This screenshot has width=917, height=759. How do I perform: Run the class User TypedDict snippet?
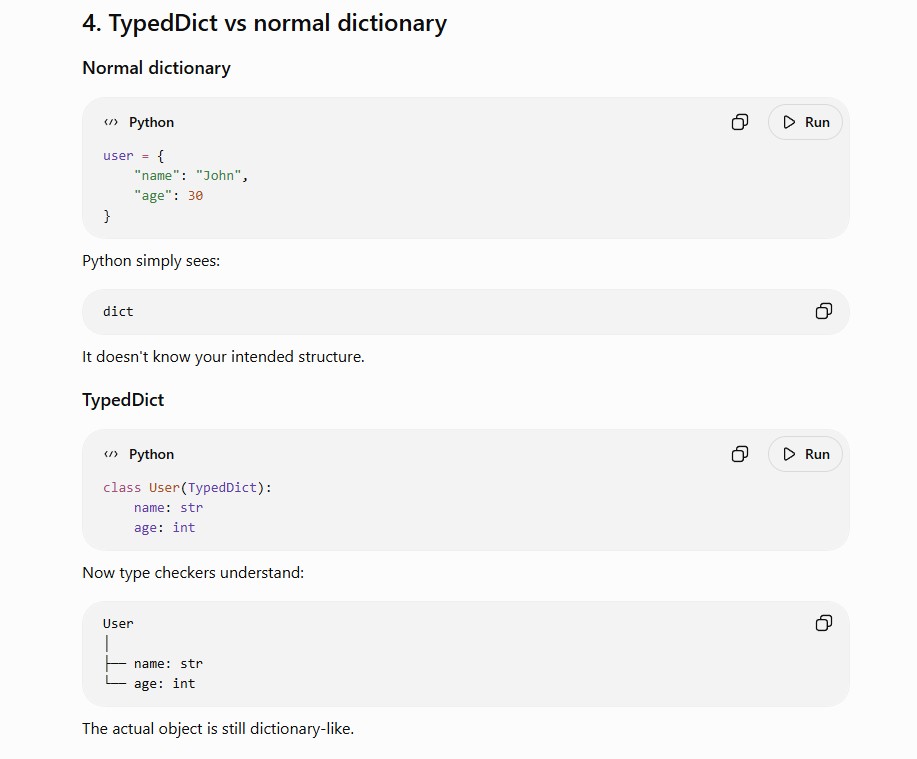[x=805, y=454]
